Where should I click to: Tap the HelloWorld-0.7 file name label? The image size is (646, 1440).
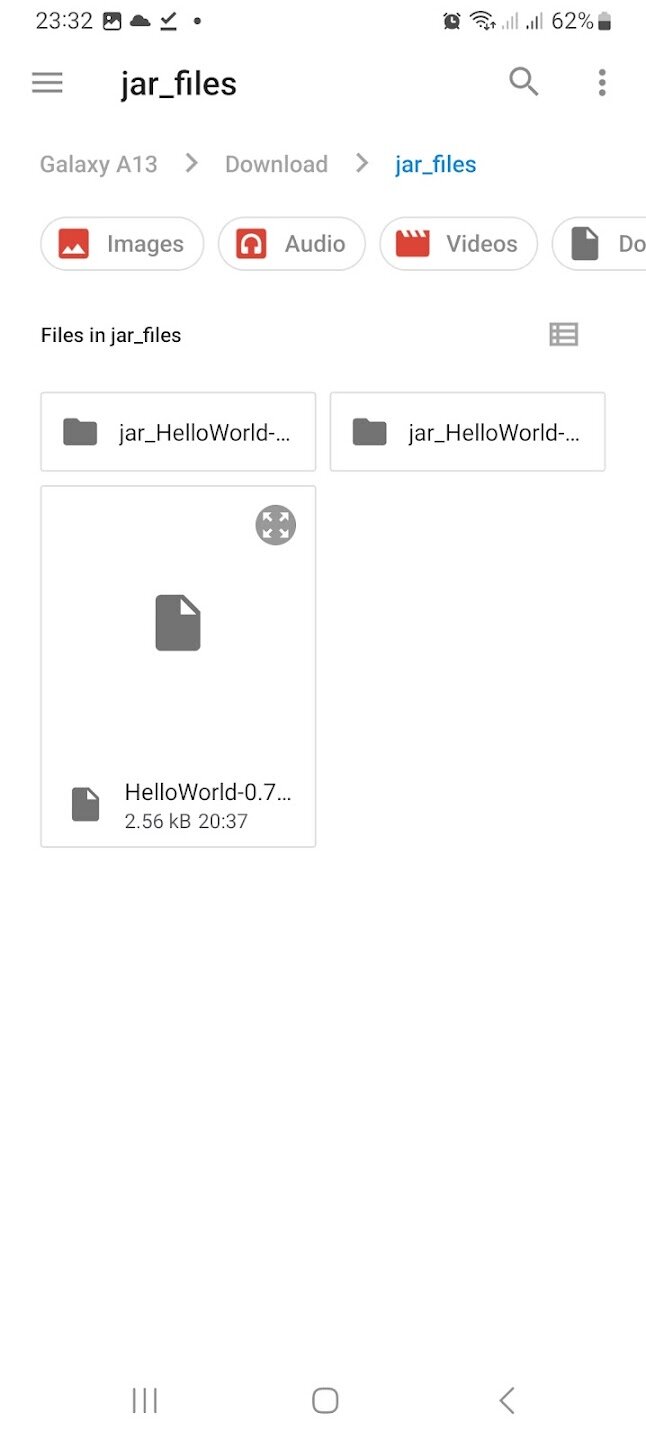click(208, 793)
